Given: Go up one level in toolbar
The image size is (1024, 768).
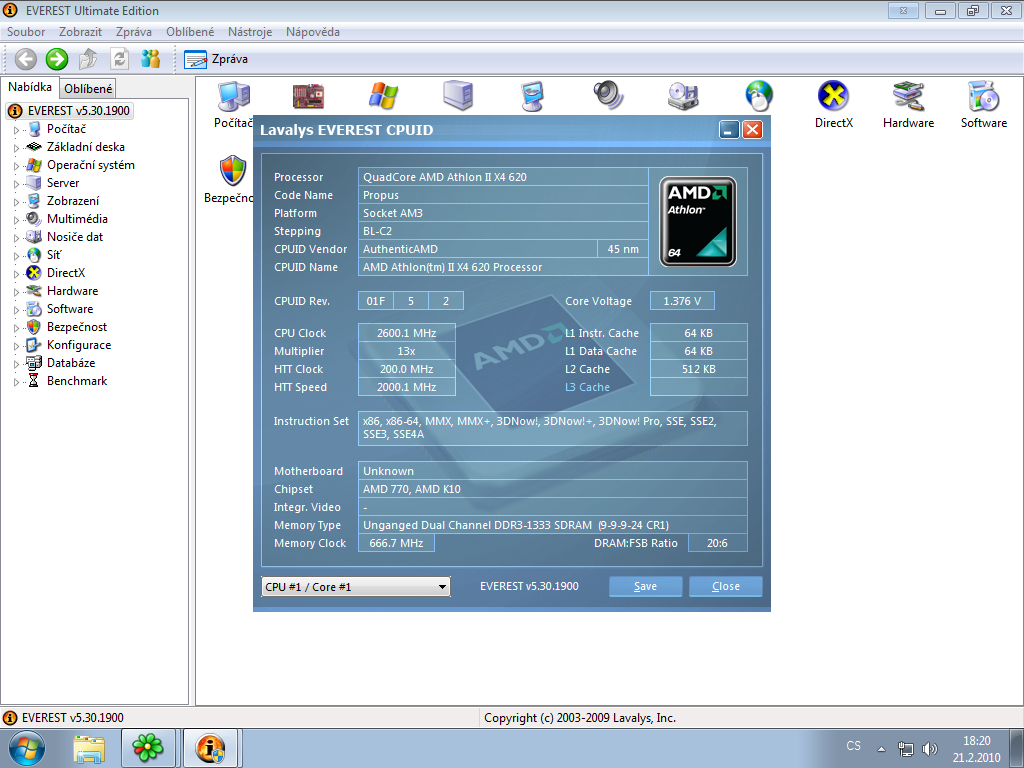Looking at the screenshot, I should coord(88,59).
